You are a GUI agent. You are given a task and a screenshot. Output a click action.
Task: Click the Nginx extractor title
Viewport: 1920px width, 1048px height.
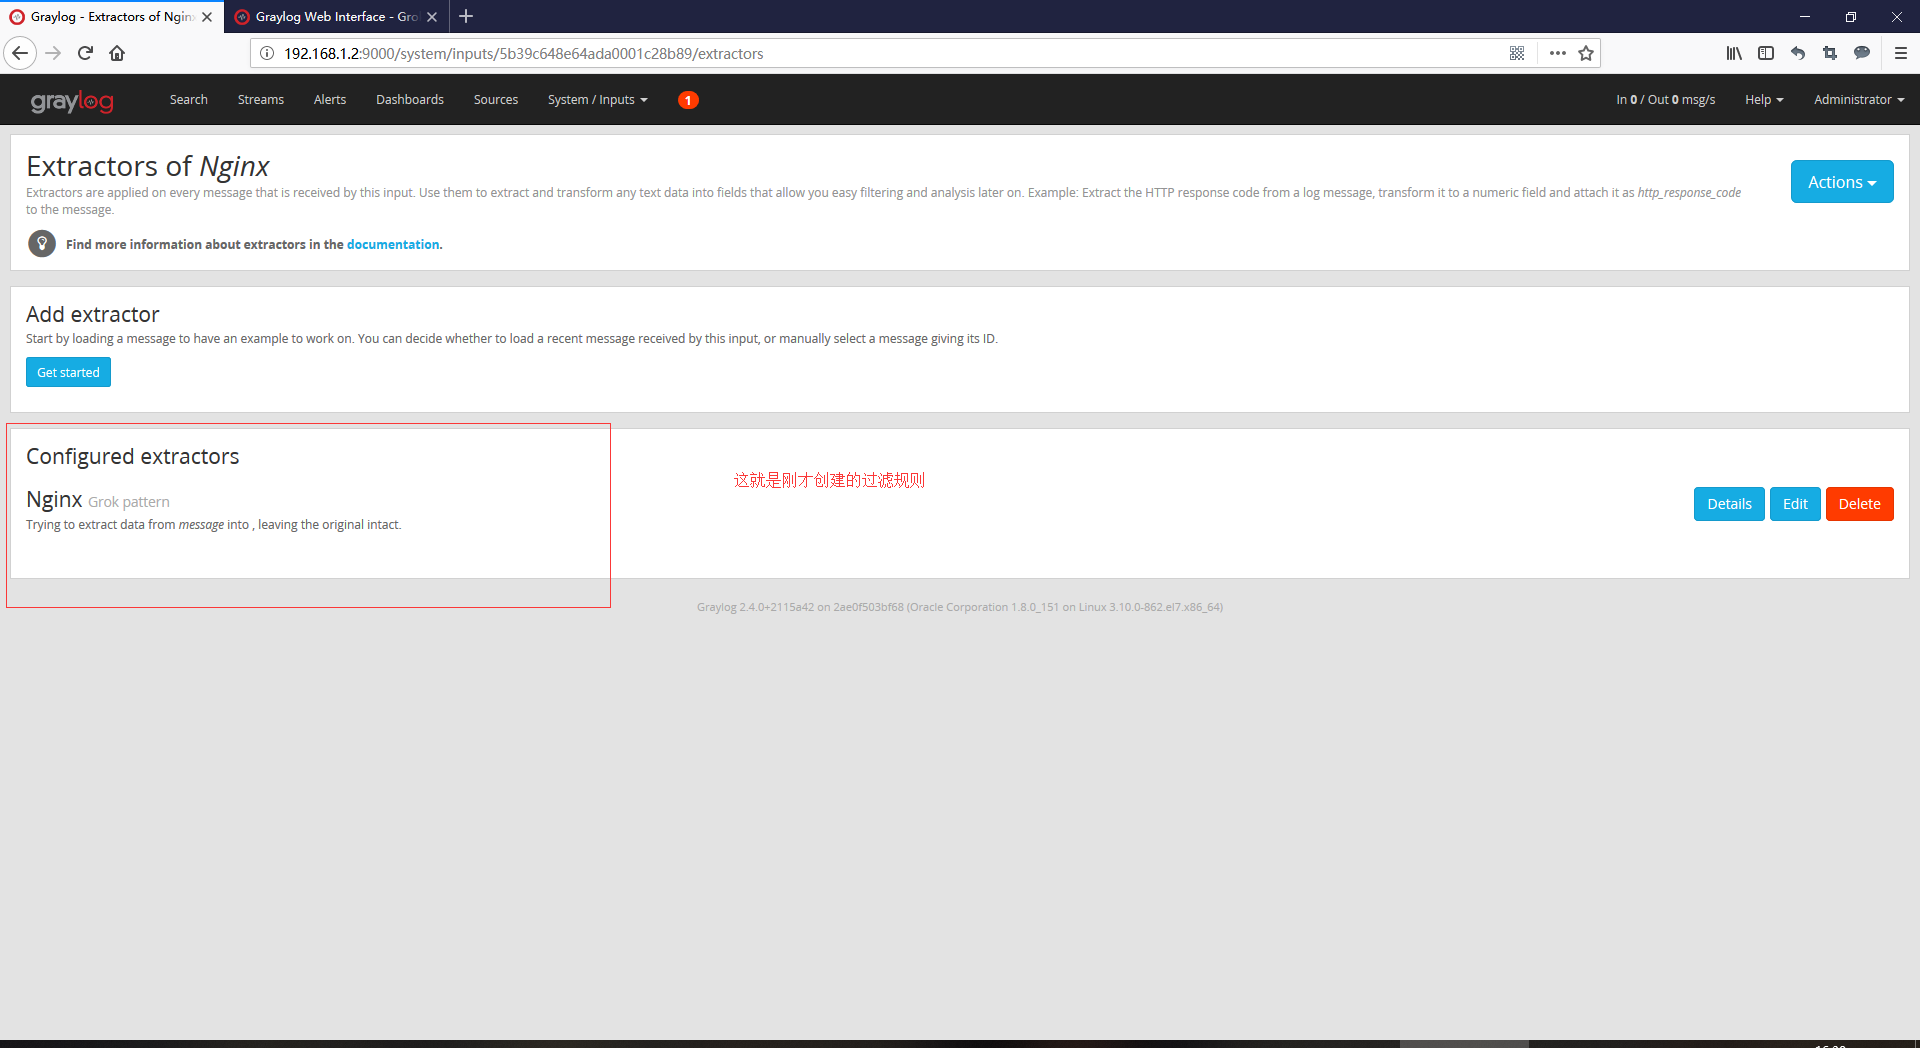point(54,499)
